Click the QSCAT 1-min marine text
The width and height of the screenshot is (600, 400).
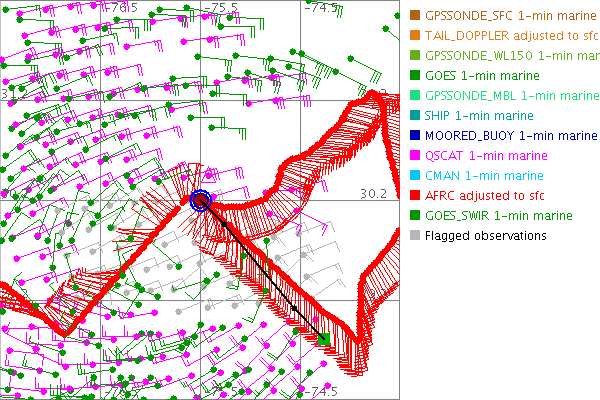click(485, 156)
